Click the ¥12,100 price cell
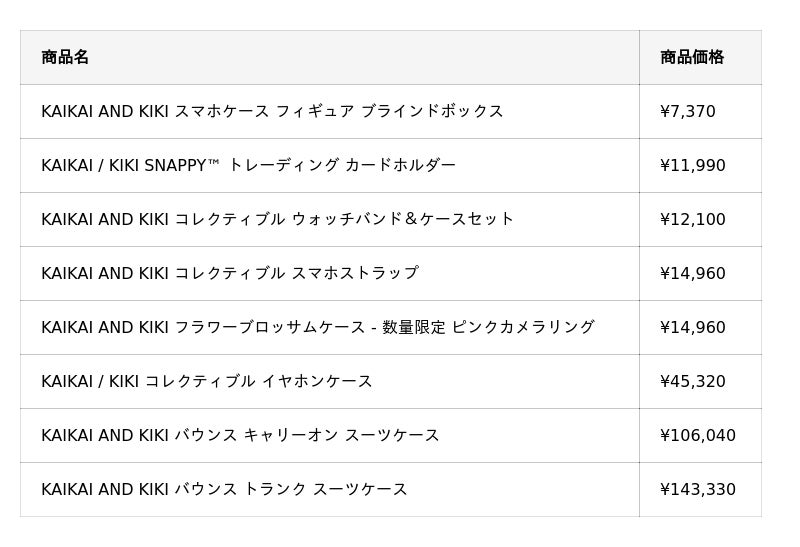 point(693,219)
